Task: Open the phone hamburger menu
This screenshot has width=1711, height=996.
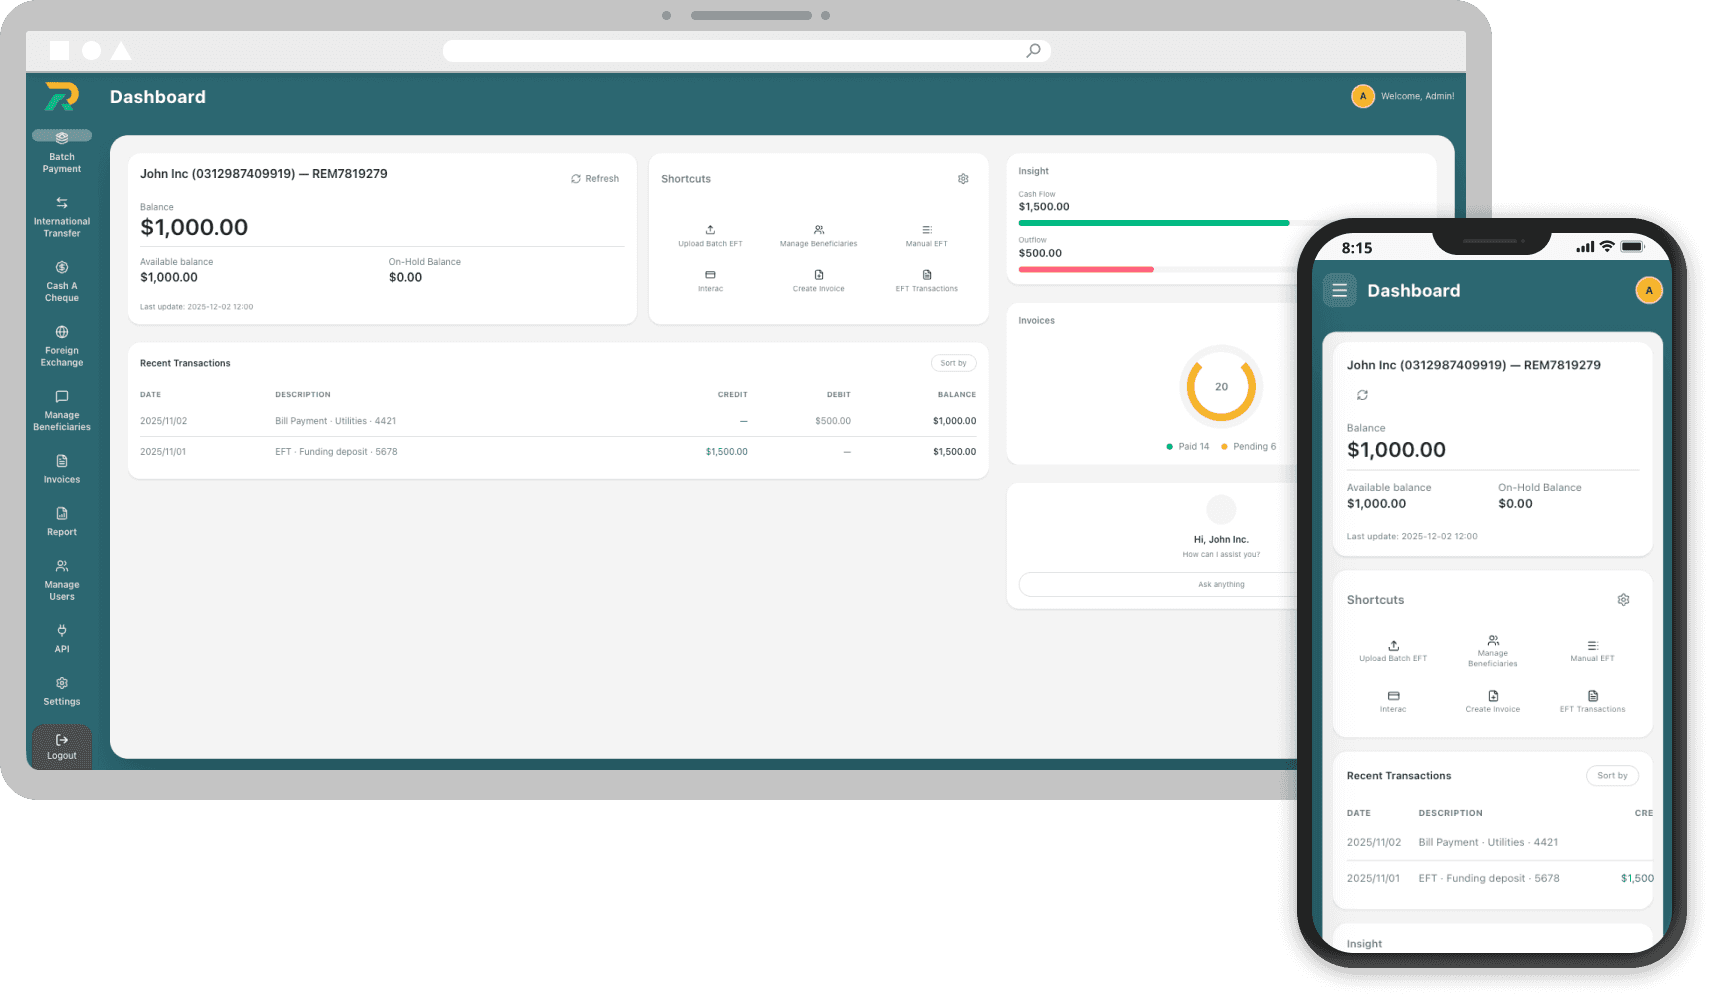Action: [1339, 290]
